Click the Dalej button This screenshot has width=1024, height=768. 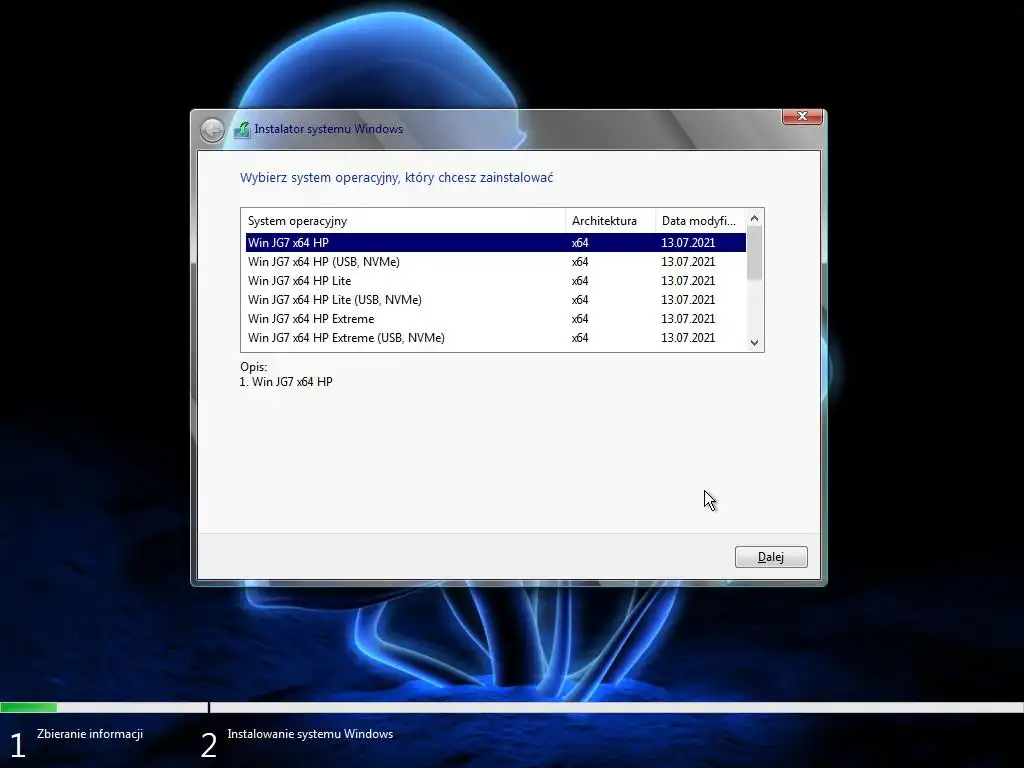[771, 557]
